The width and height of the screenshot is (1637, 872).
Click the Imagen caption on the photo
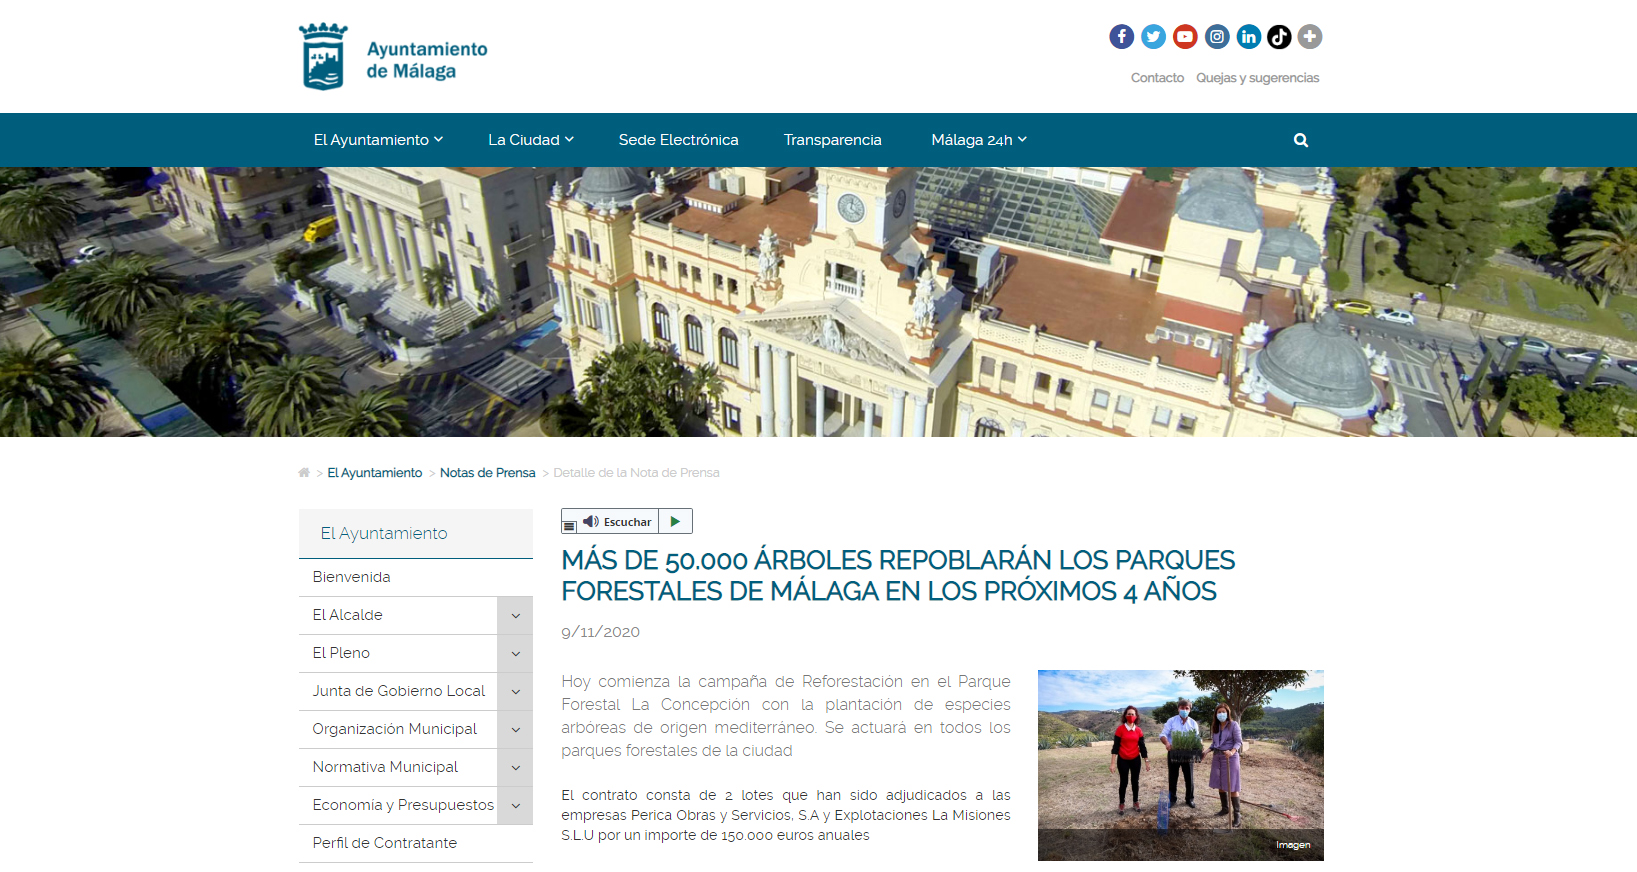[x=1293, y=845]
